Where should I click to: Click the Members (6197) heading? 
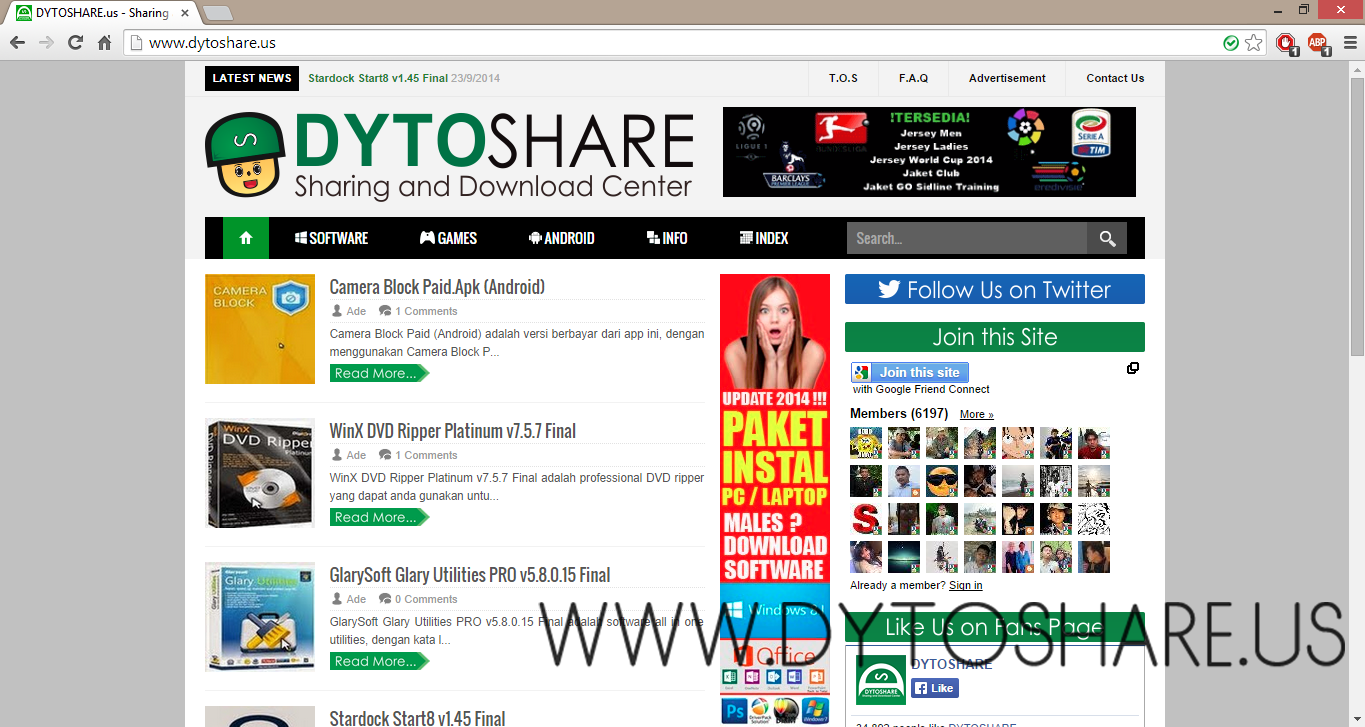(899, 413)
